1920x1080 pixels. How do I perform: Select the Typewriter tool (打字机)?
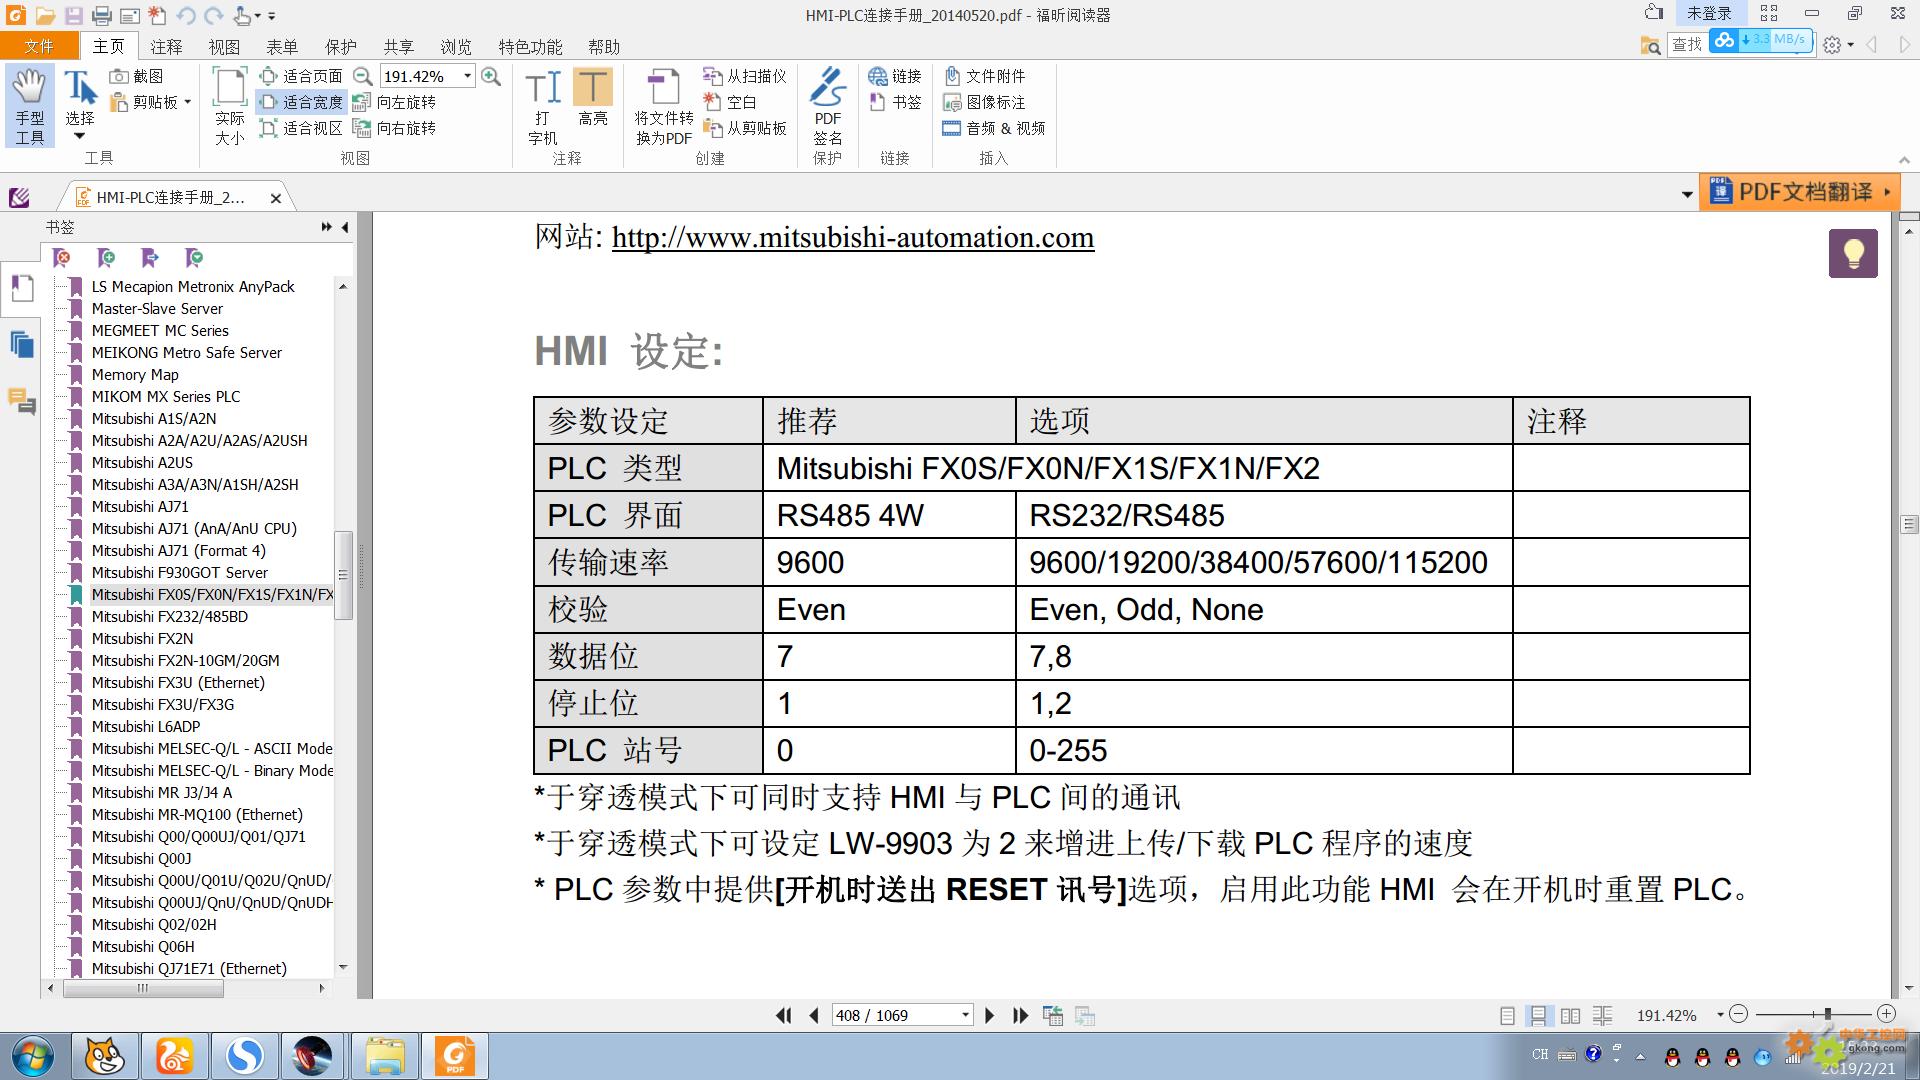click(x=543, y=106)
